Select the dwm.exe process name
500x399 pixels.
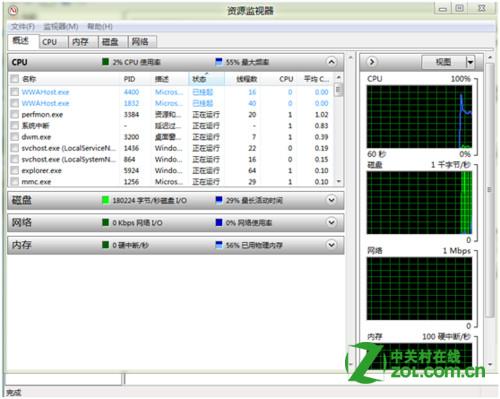(36, 137)
